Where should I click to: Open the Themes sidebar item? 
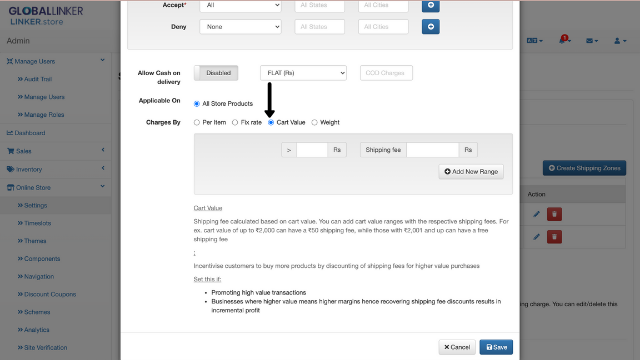click(32, 241)
